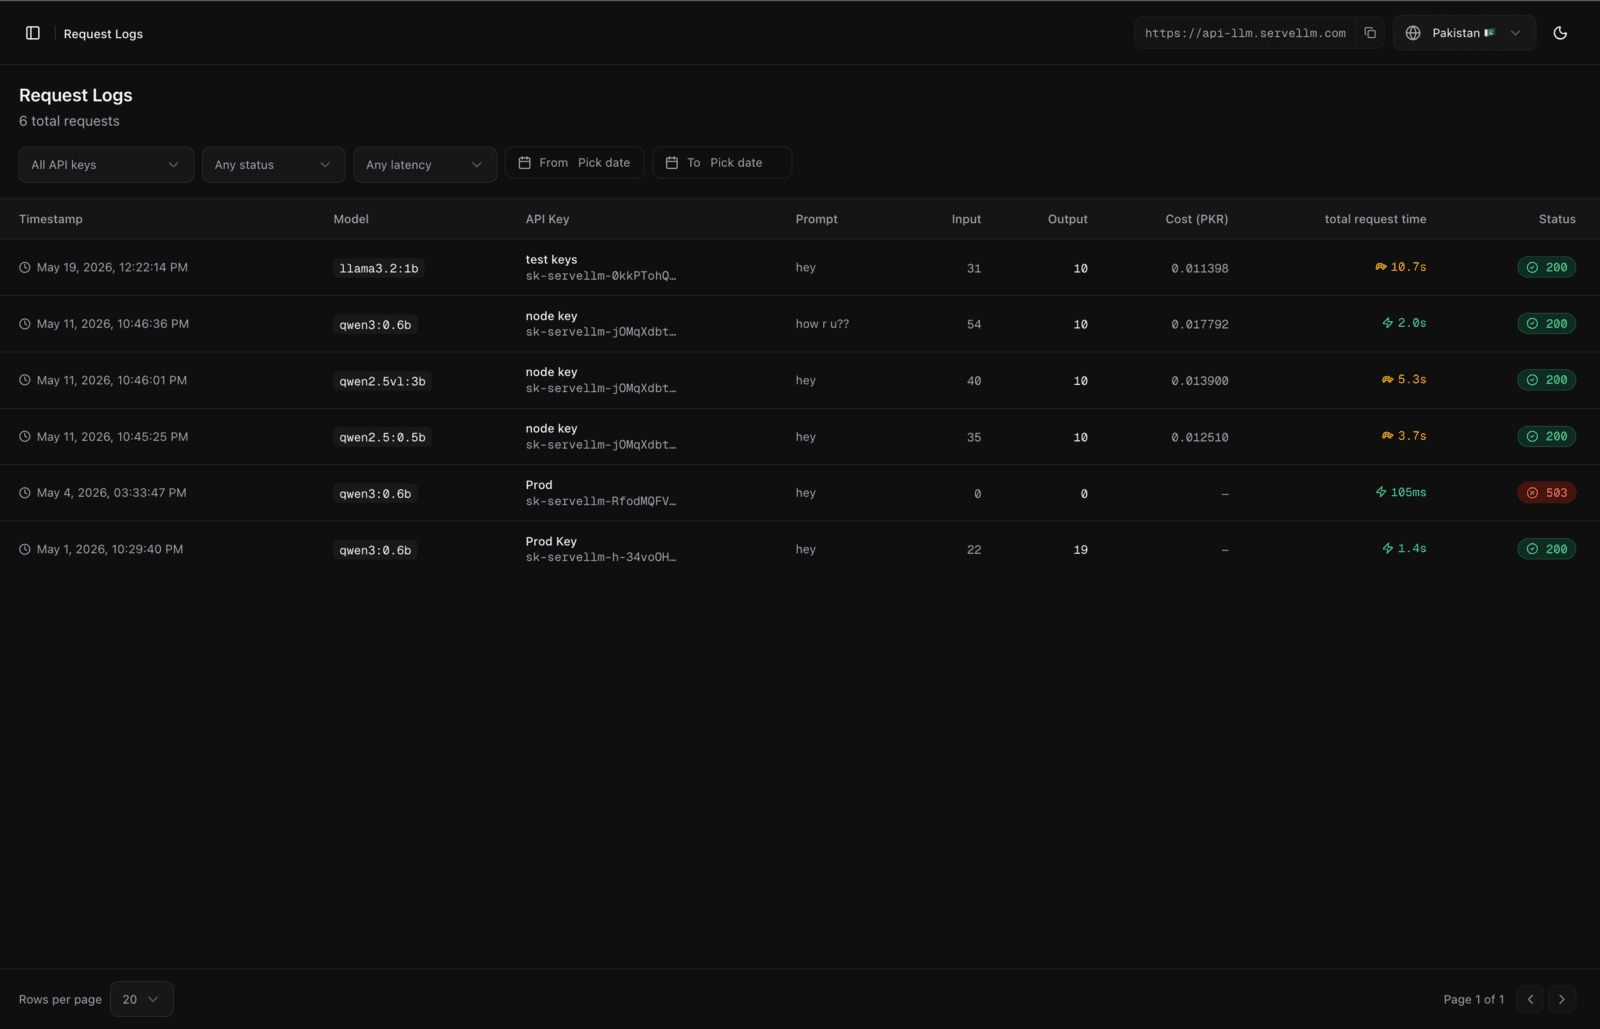Image resolution: width=1600 pixels, height=1029 pixels.
Task: Click the lightning icon next to 2.0s
Action: tap(1388, 323)
